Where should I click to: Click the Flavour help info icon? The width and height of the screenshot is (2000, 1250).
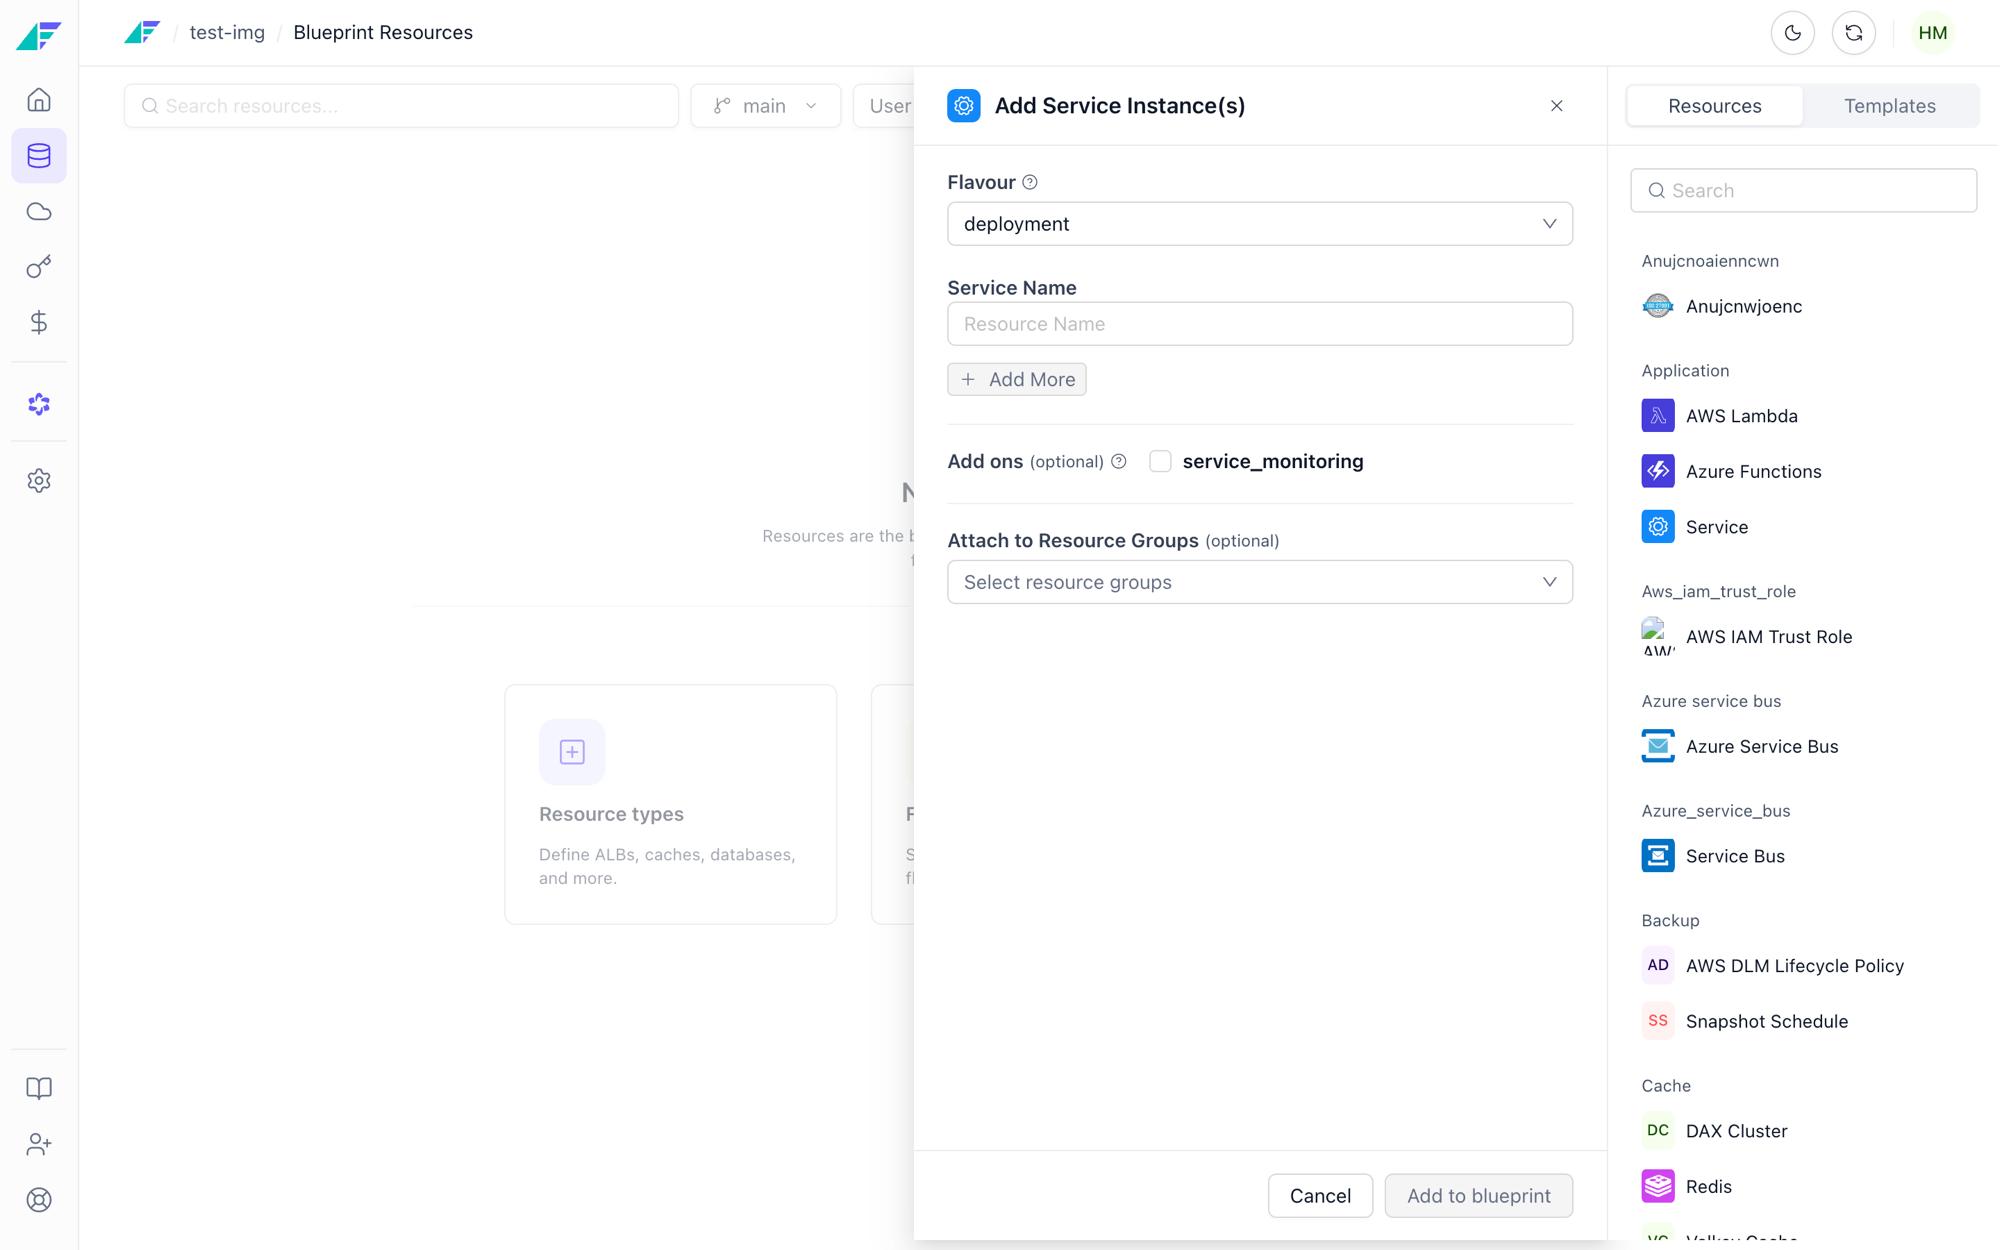(1030, 182)
